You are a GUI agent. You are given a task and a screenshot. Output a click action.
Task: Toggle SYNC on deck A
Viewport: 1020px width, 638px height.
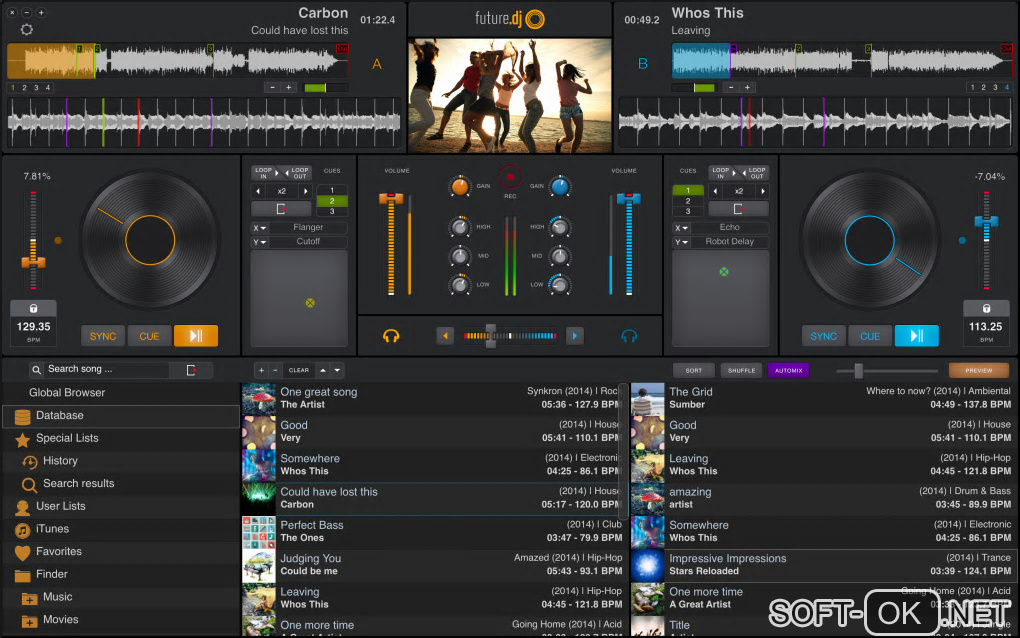103,336
